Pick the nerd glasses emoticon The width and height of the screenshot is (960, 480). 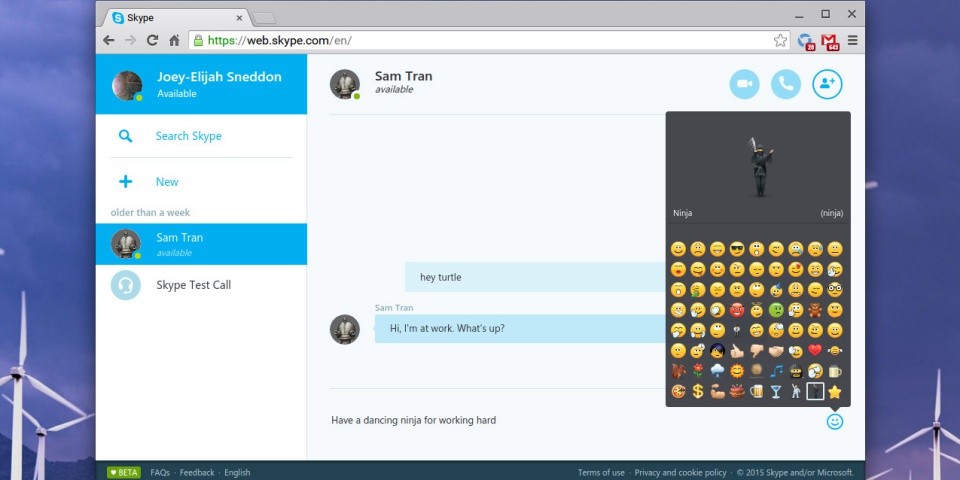(x=834, y=290)
